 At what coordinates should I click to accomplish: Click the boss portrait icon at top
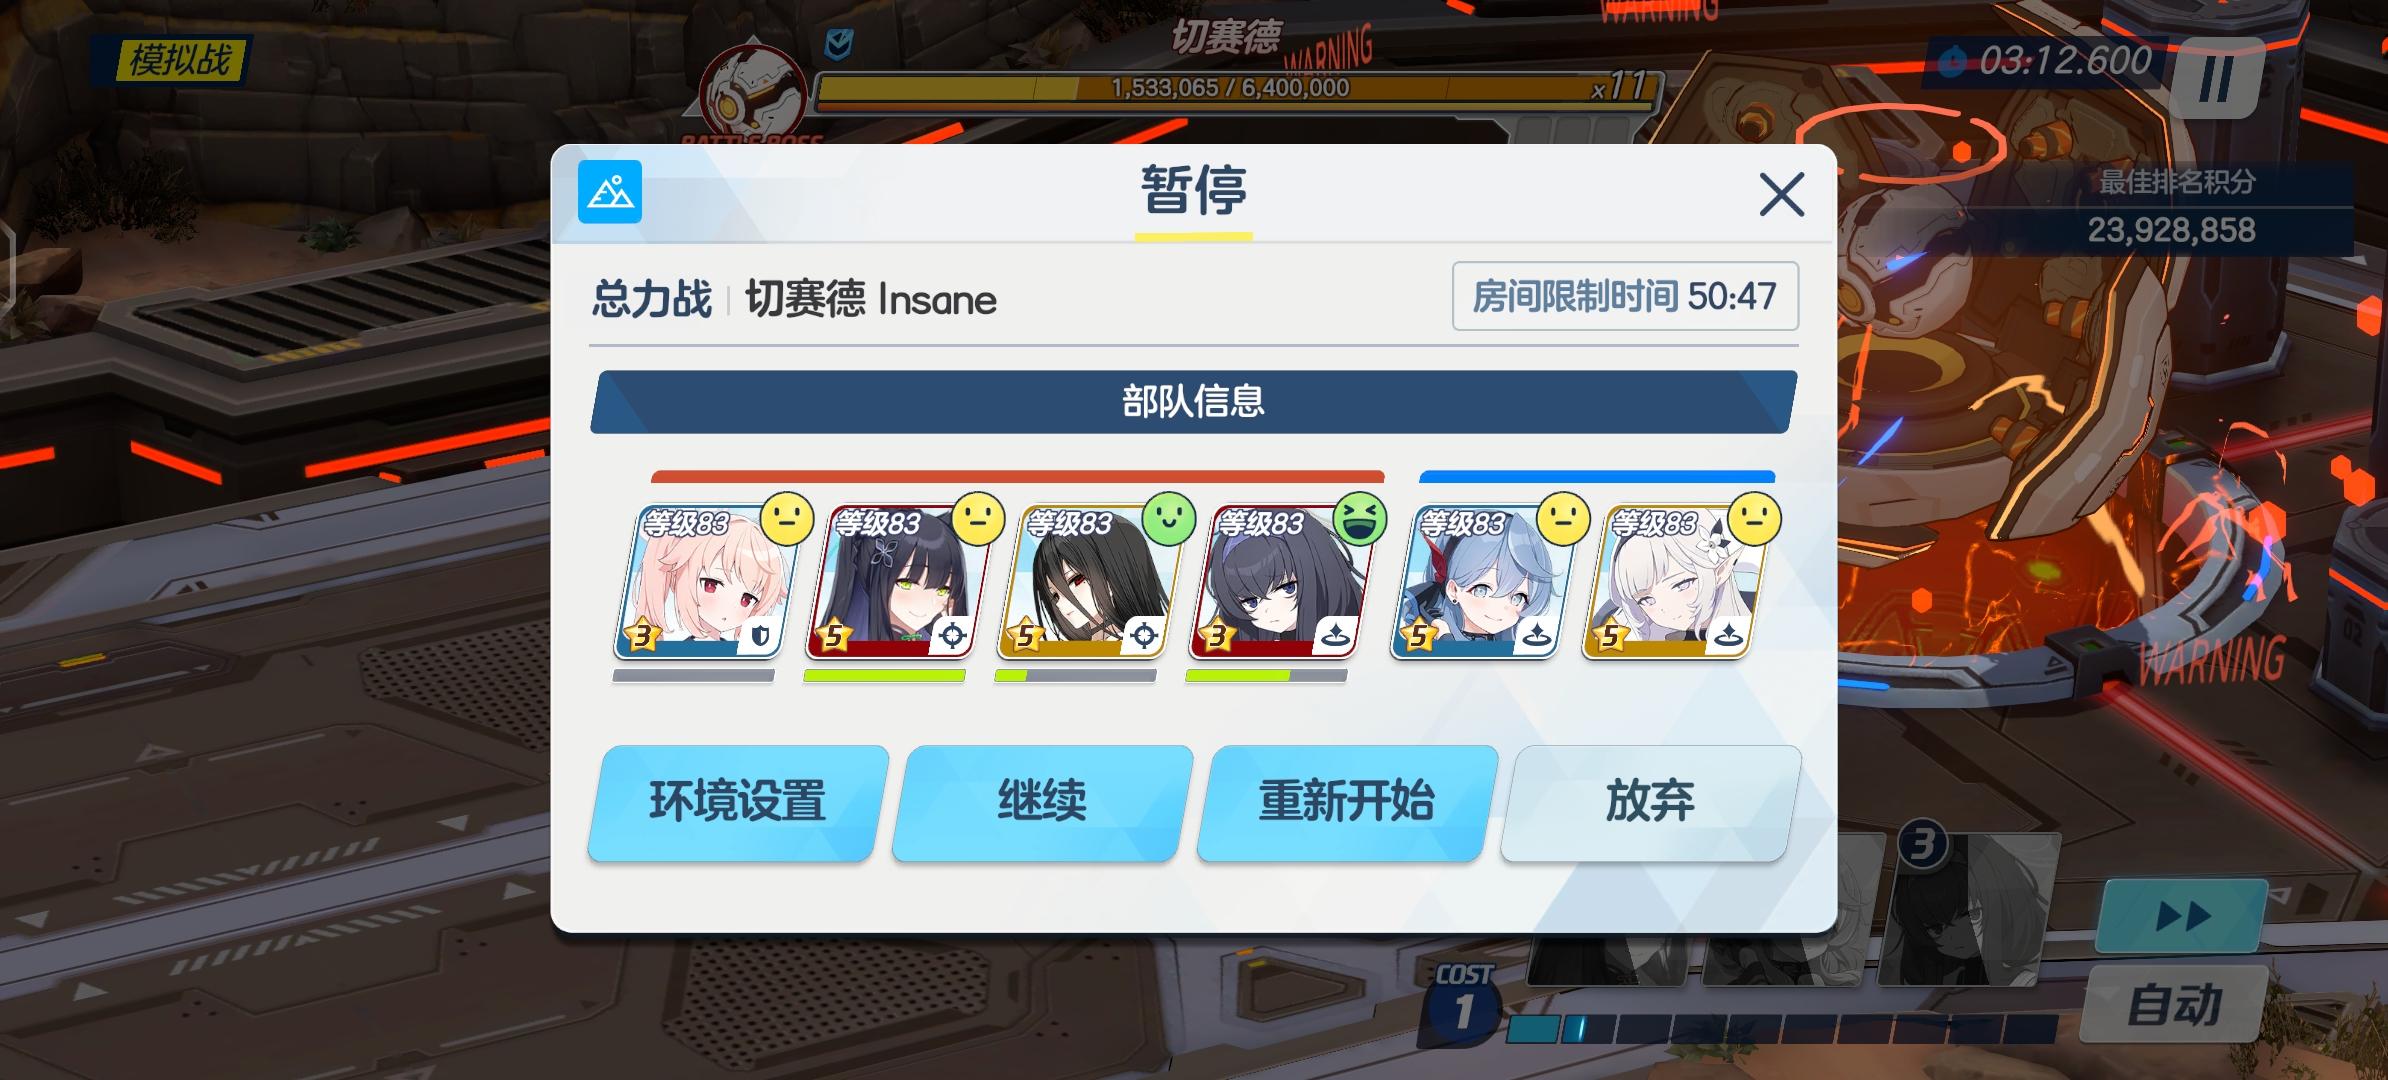pos(752,97)
